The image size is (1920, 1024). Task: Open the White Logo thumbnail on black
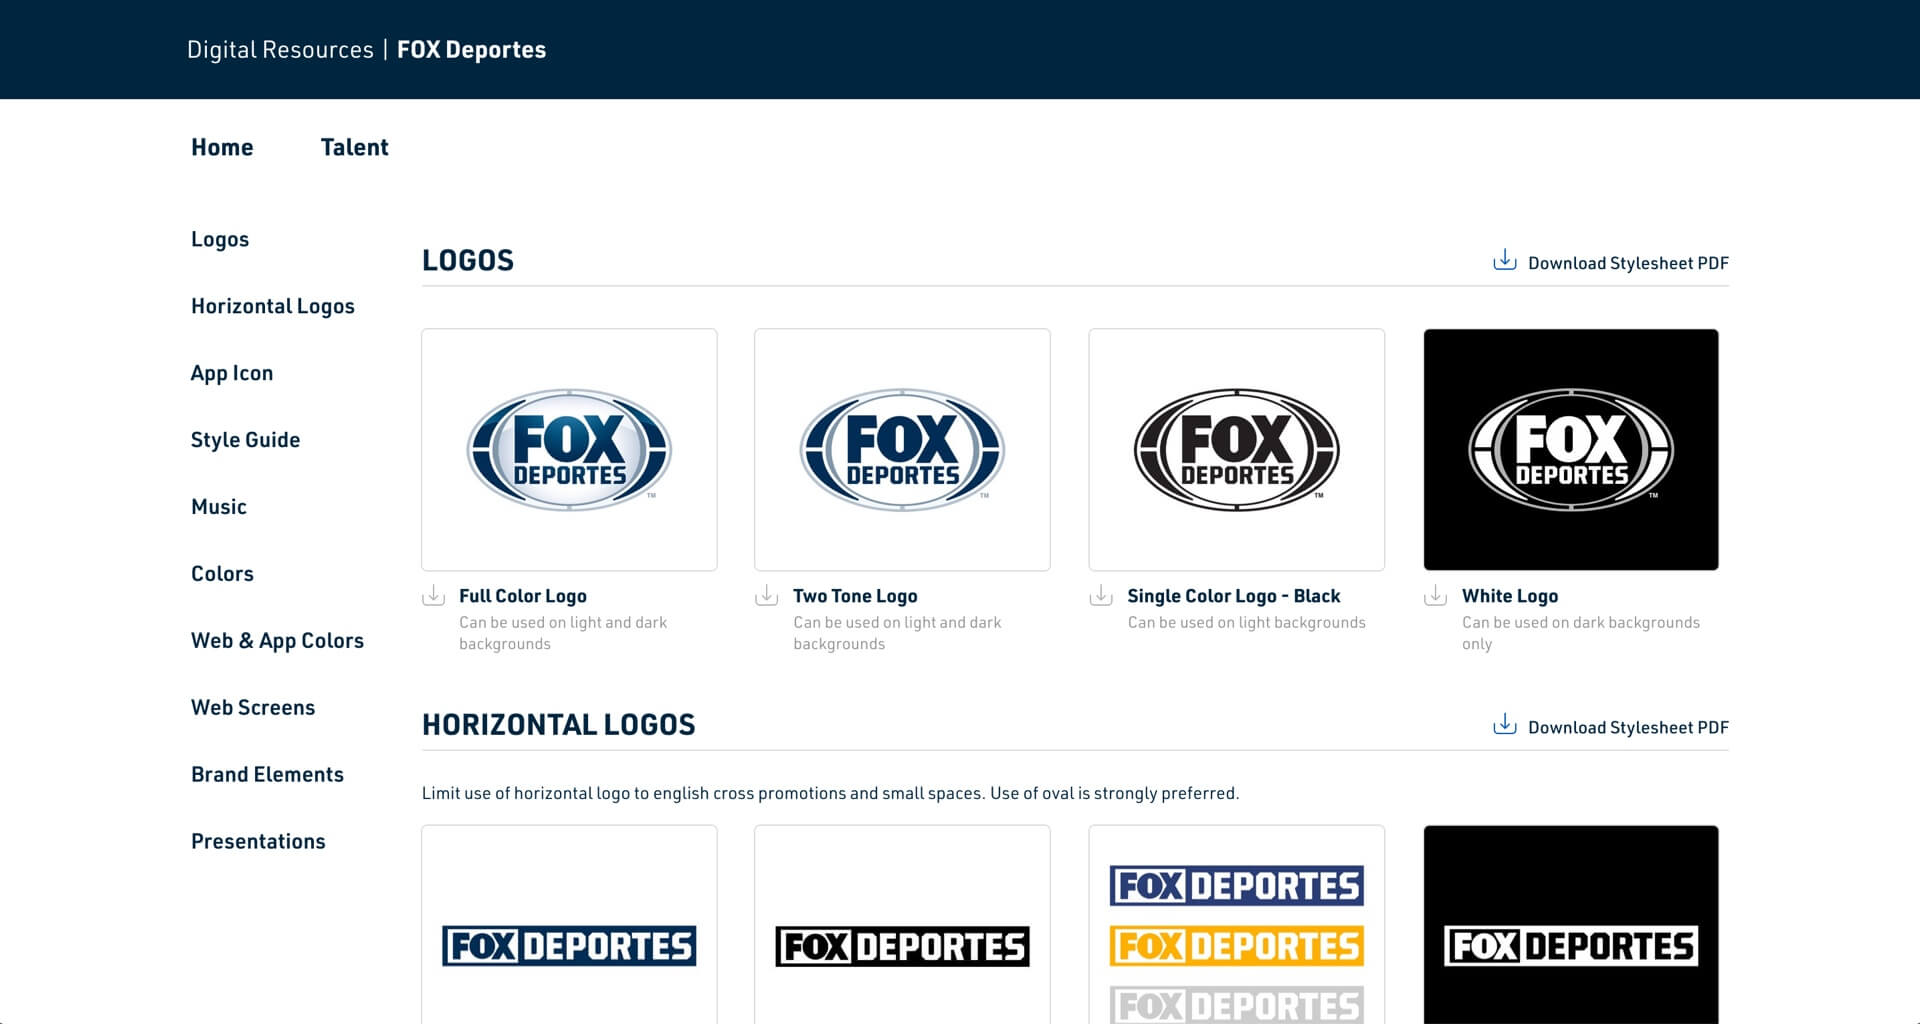coord(1571,450)
